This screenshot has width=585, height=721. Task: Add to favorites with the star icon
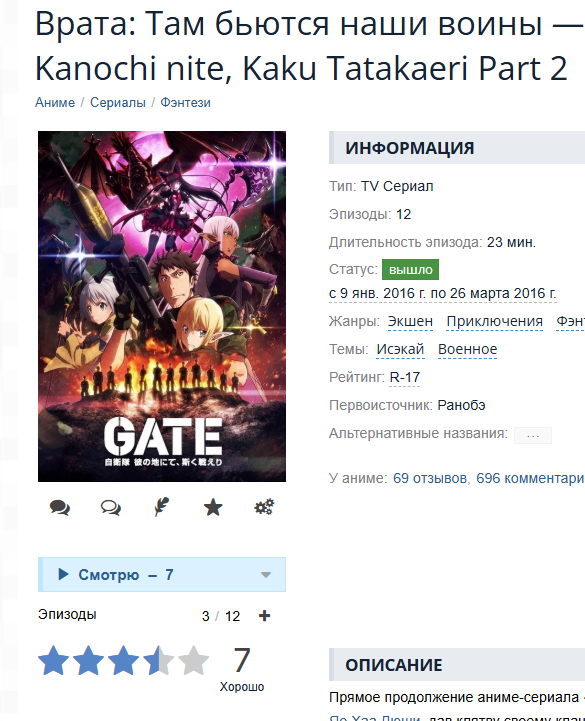point(213,507)
